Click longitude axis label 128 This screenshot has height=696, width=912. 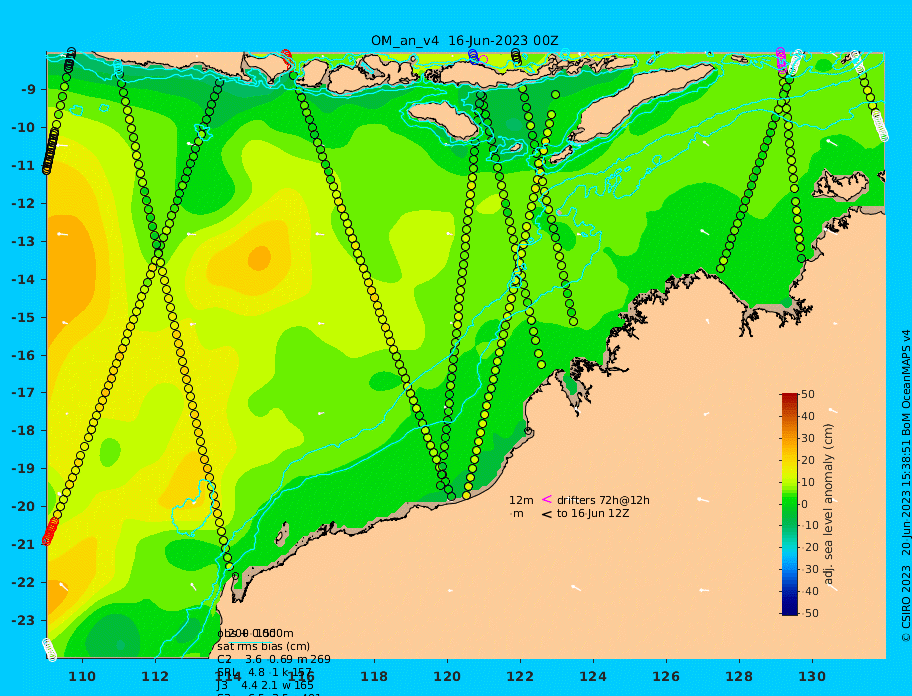pyautogui.click(x=739, y=676)
